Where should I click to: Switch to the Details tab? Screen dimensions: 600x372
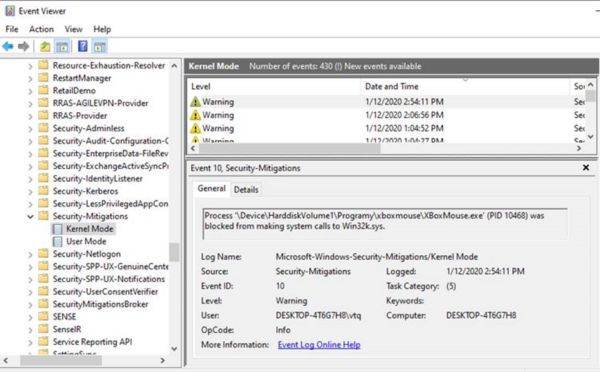coord(246,190)
